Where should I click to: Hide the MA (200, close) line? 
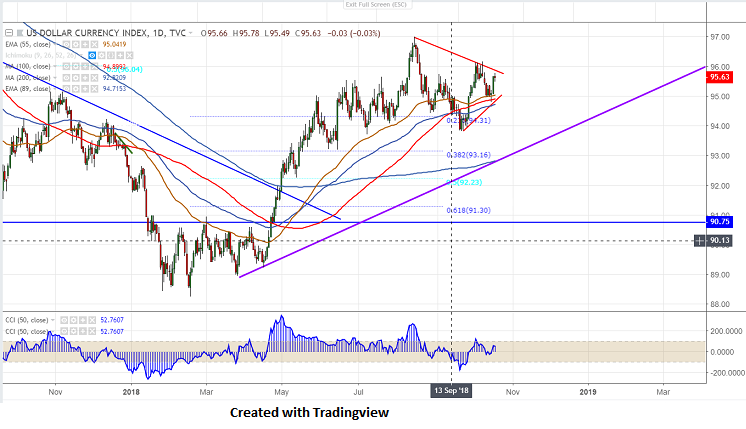(66, 78)
